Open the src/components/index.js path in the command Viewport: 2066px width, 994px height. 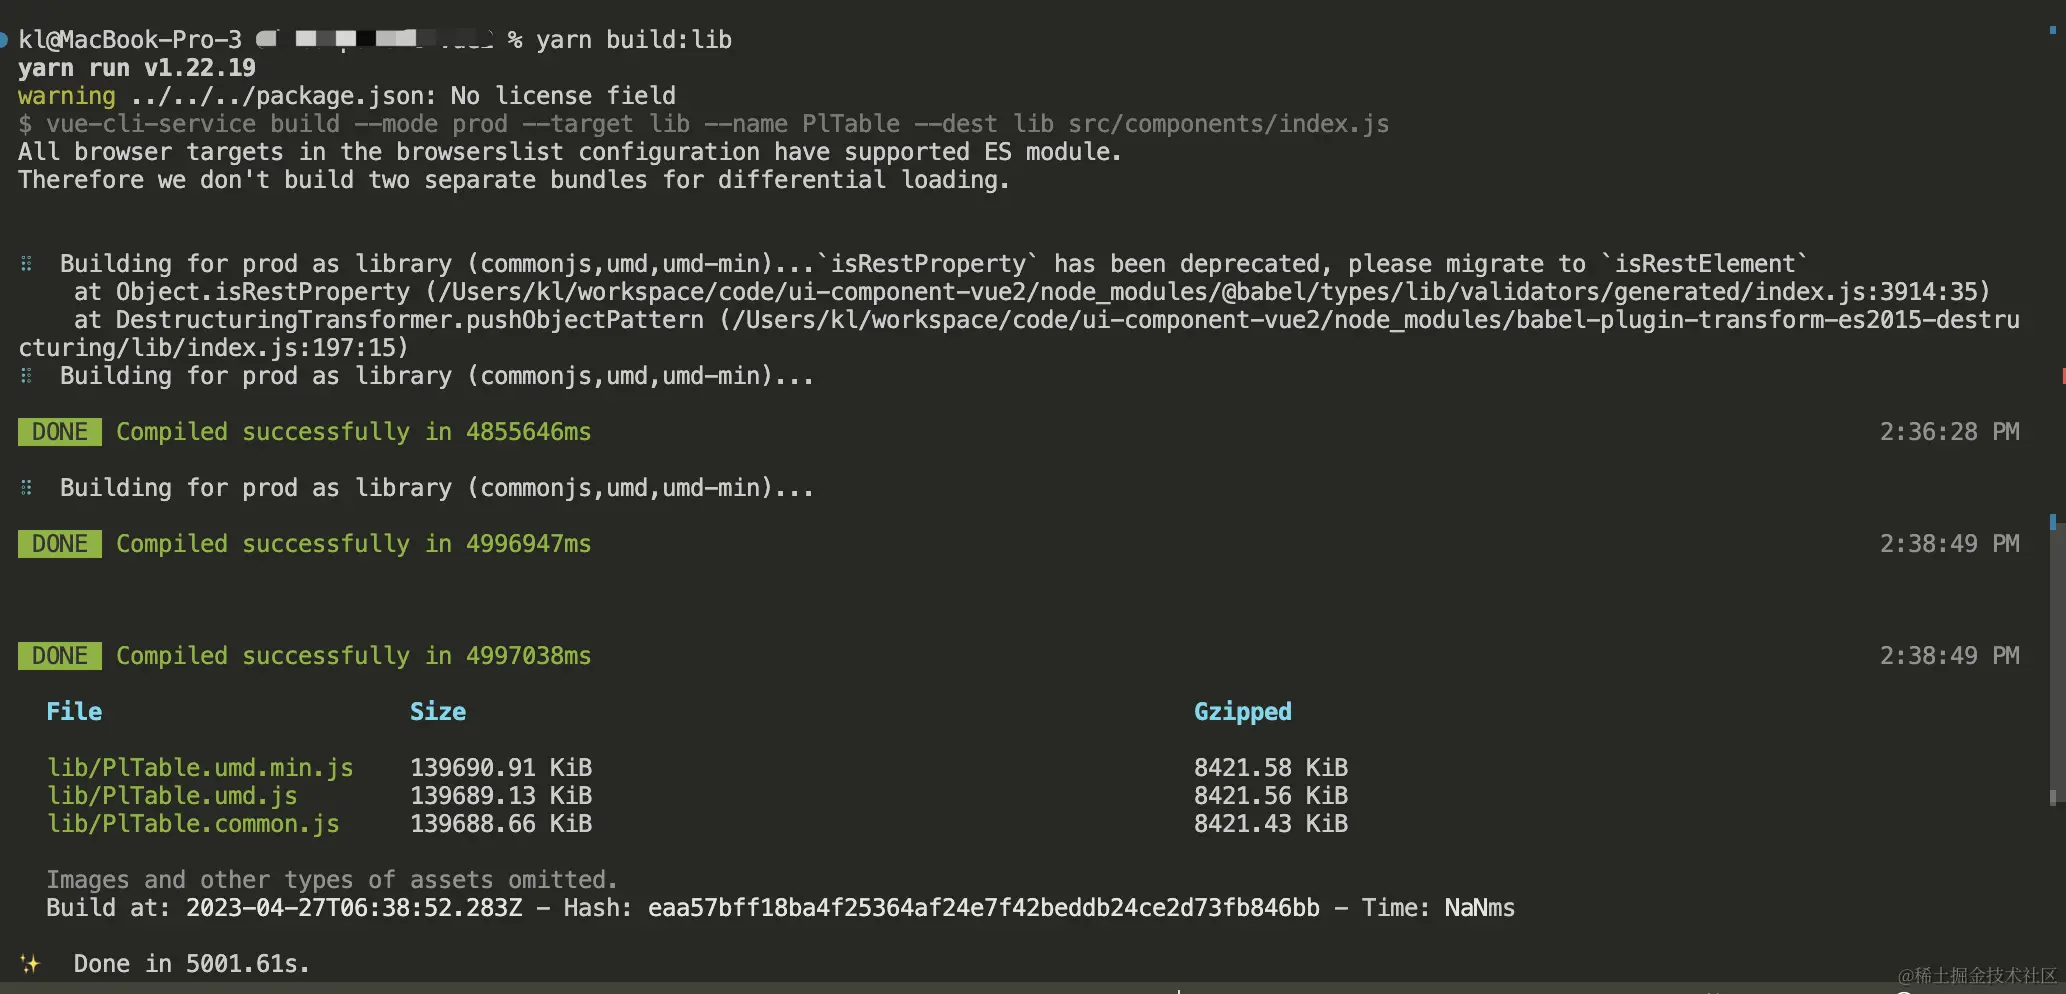pyautogui.click(x=1228, y=124)
